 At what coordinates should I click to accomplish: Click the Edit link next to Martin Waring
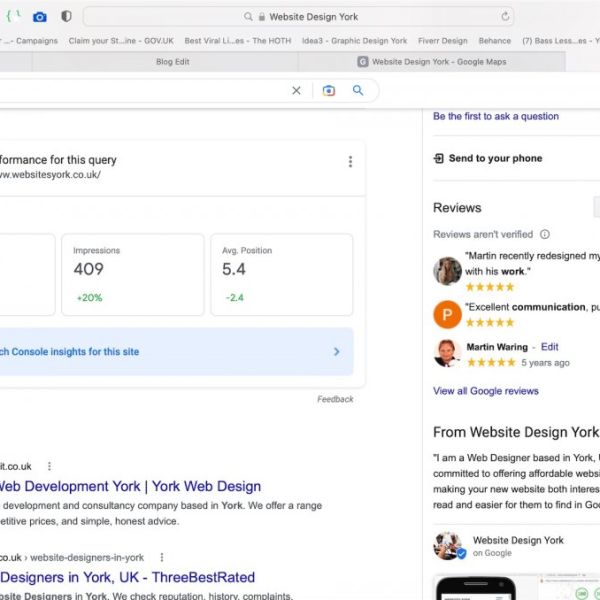pyautogui.click(x=549, y=347)
